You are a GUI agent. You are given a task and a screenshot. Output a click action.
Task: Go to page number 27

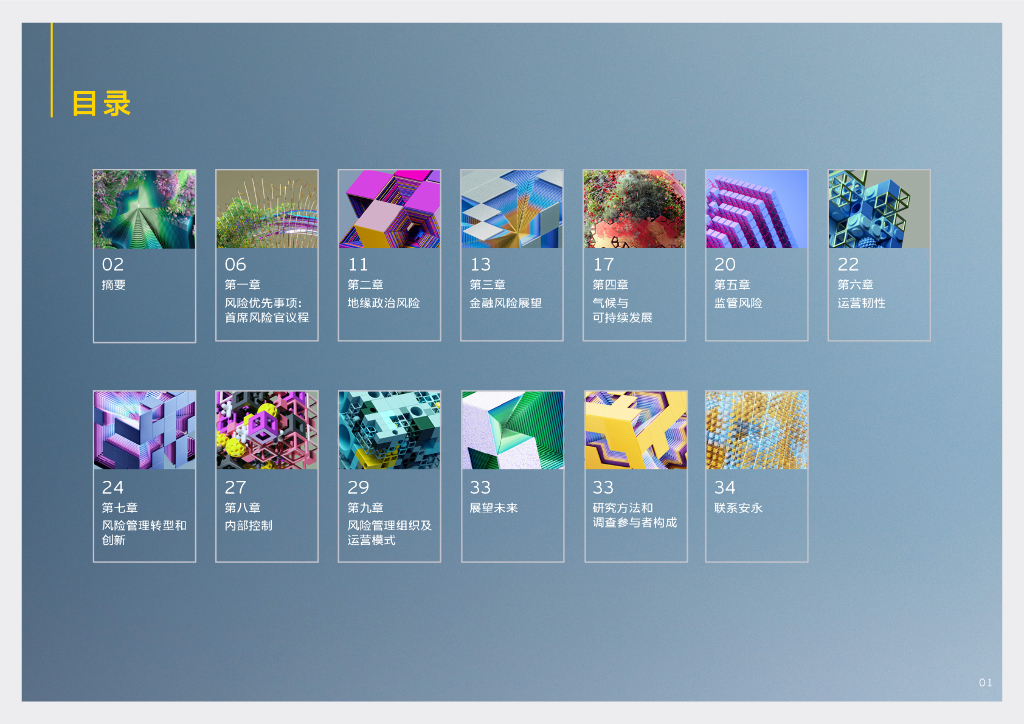click(236, 488)
